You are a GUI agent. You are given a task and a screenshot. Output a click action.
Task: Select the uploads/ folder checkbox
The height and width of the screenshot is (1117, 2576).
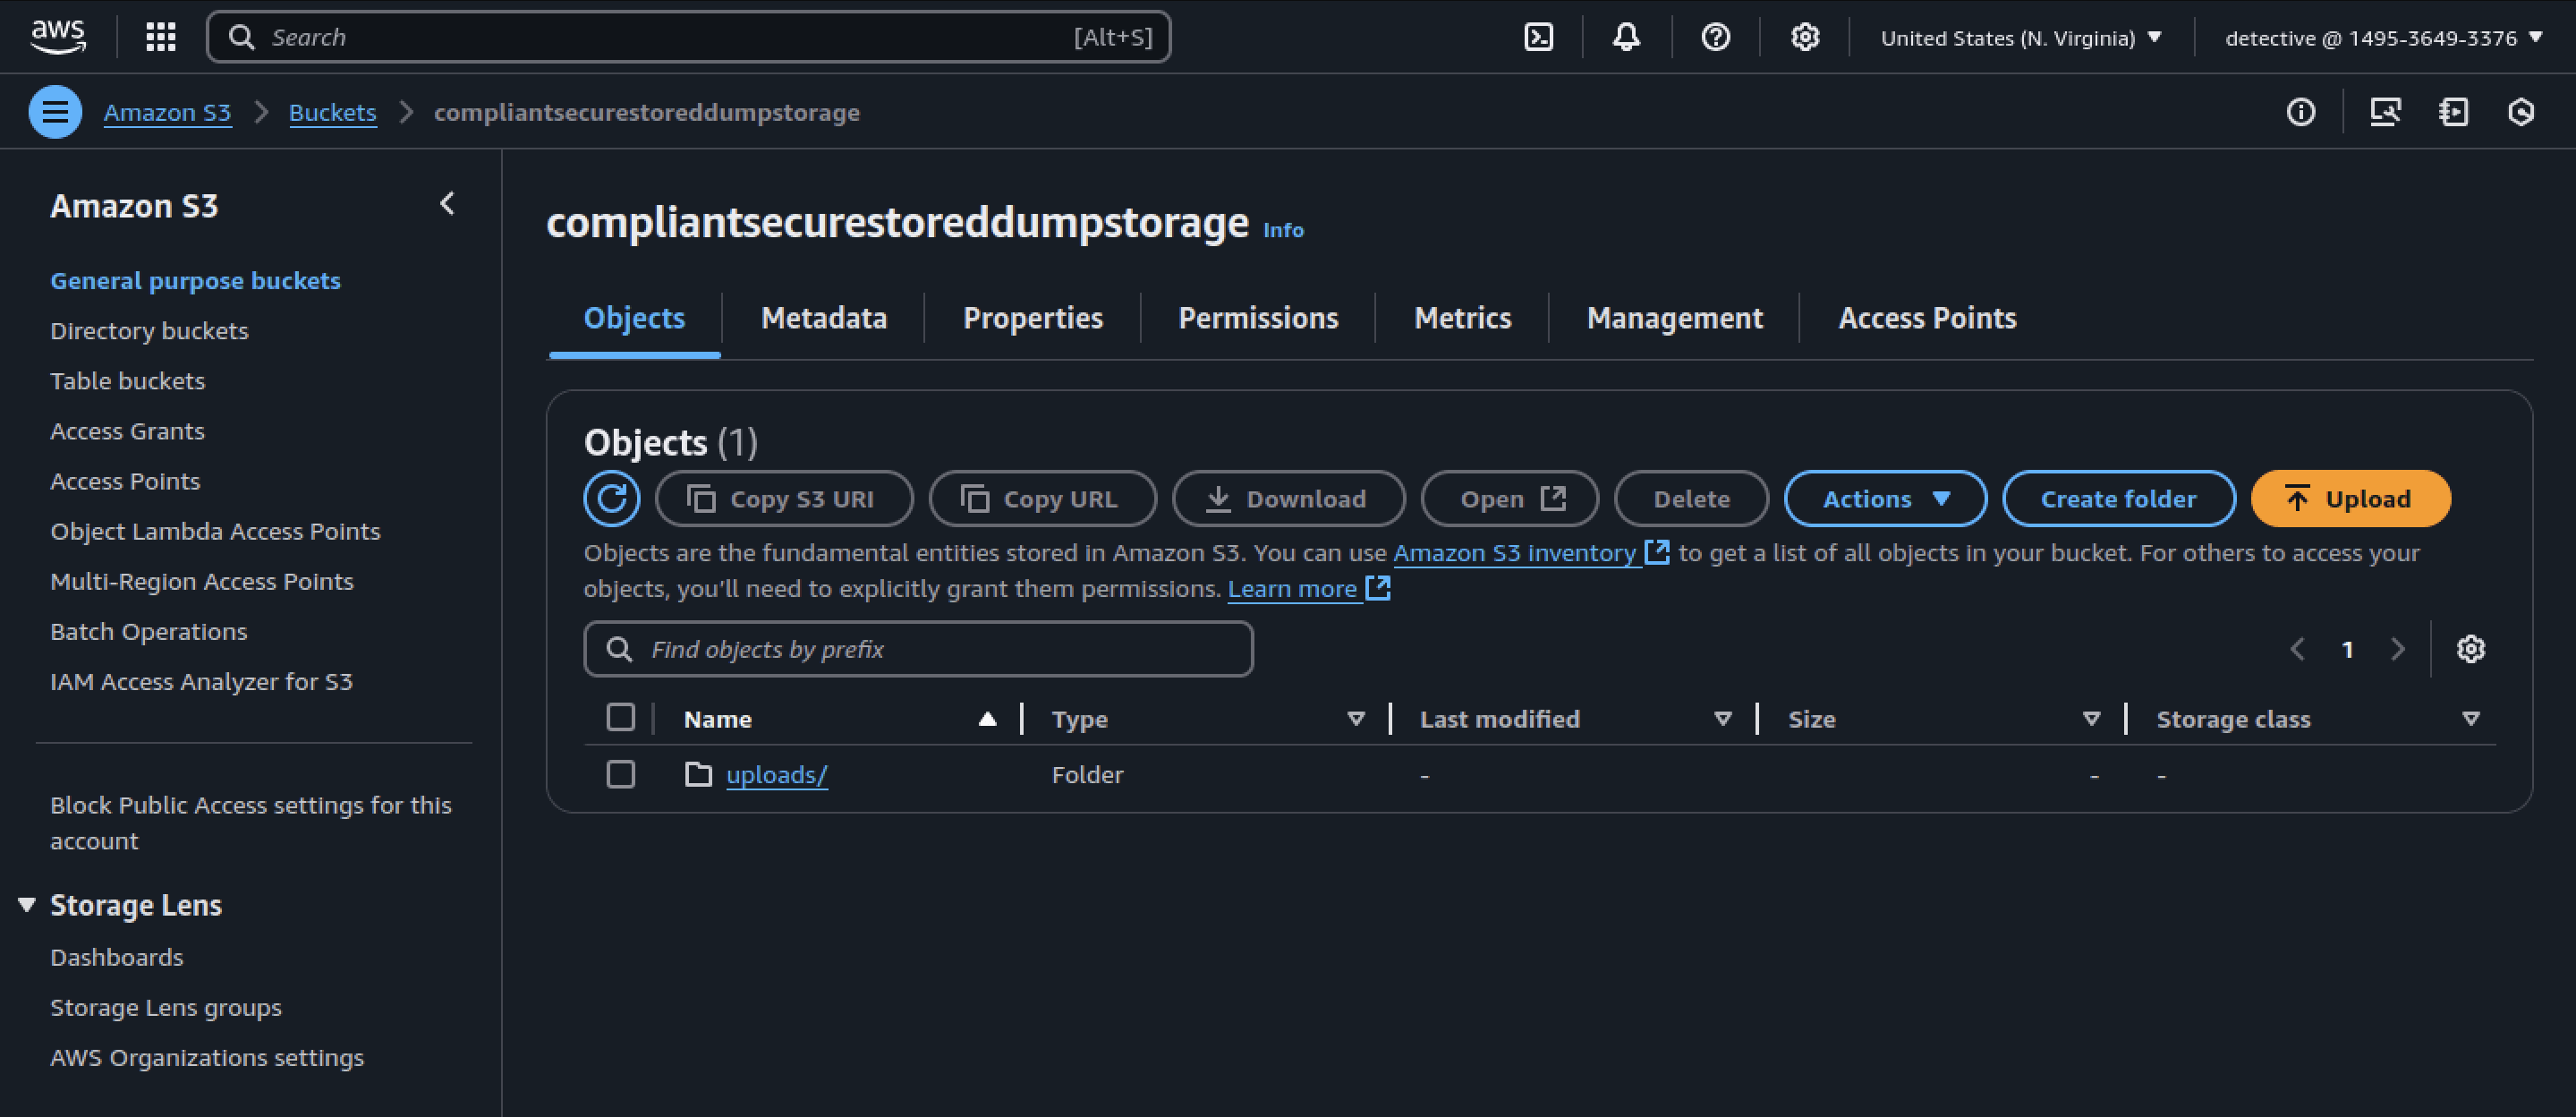620,774
